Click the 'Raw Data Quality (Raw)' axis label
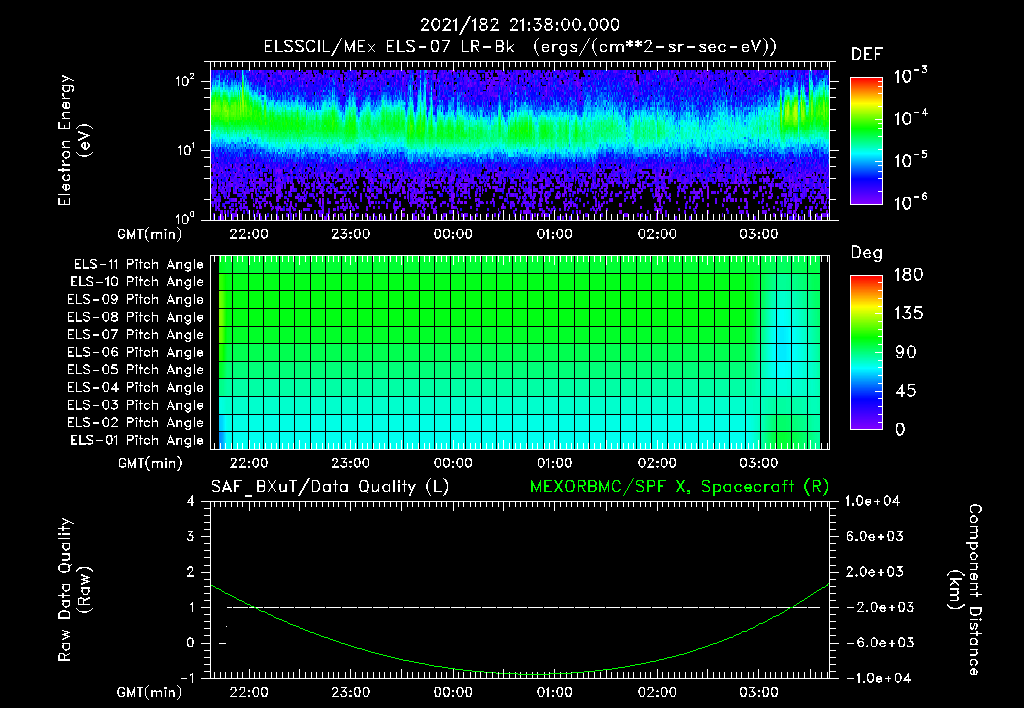This screenshot has height=708, width=1024. pos(74,590)
